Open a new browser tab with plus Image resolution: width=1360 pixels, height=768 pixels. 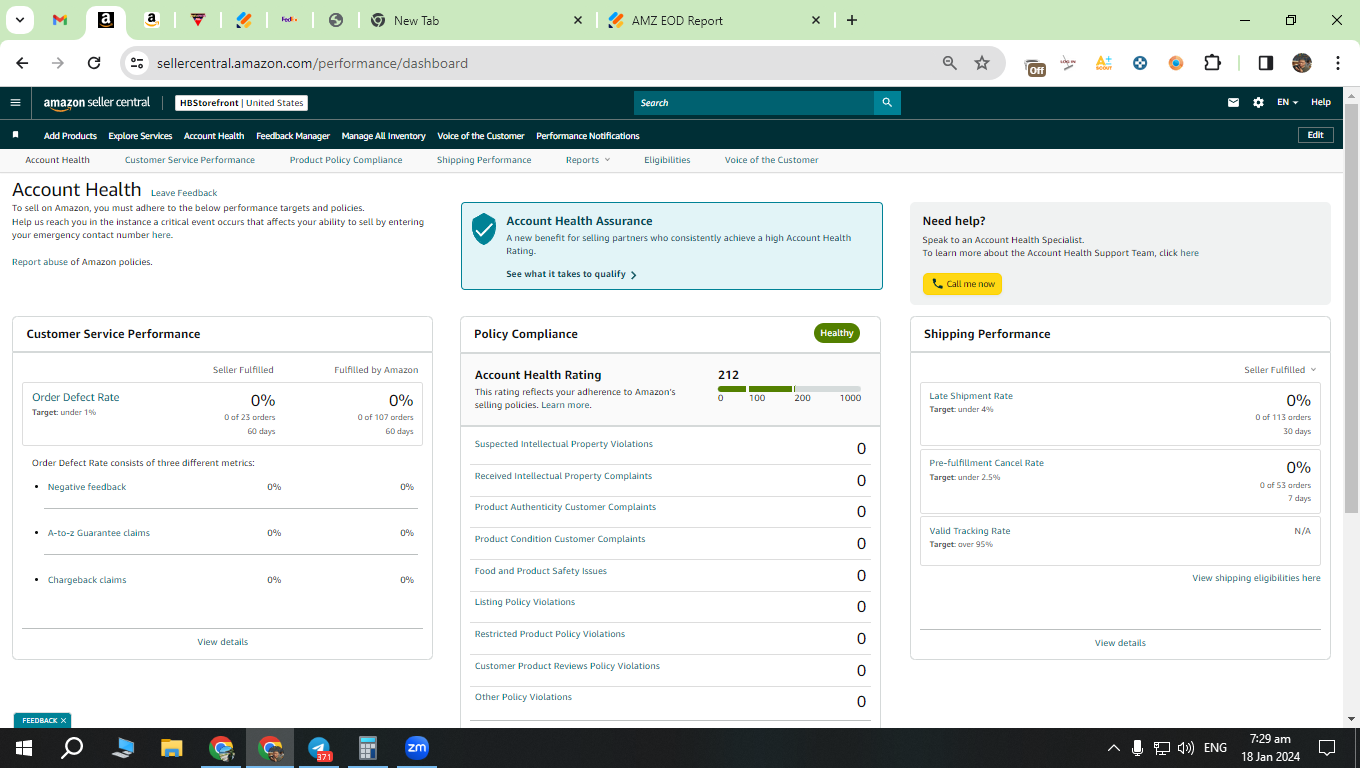852,20
